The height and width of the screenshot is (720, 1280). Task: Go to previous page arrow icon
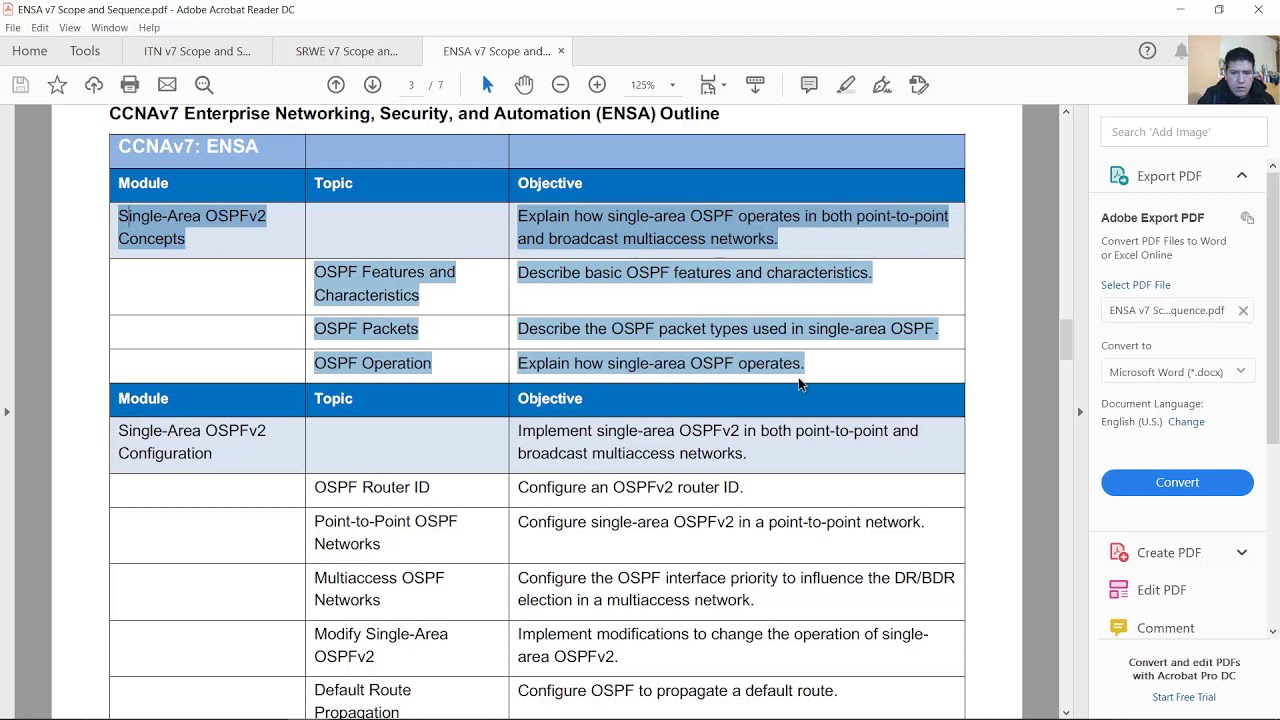tap(336, 85)
